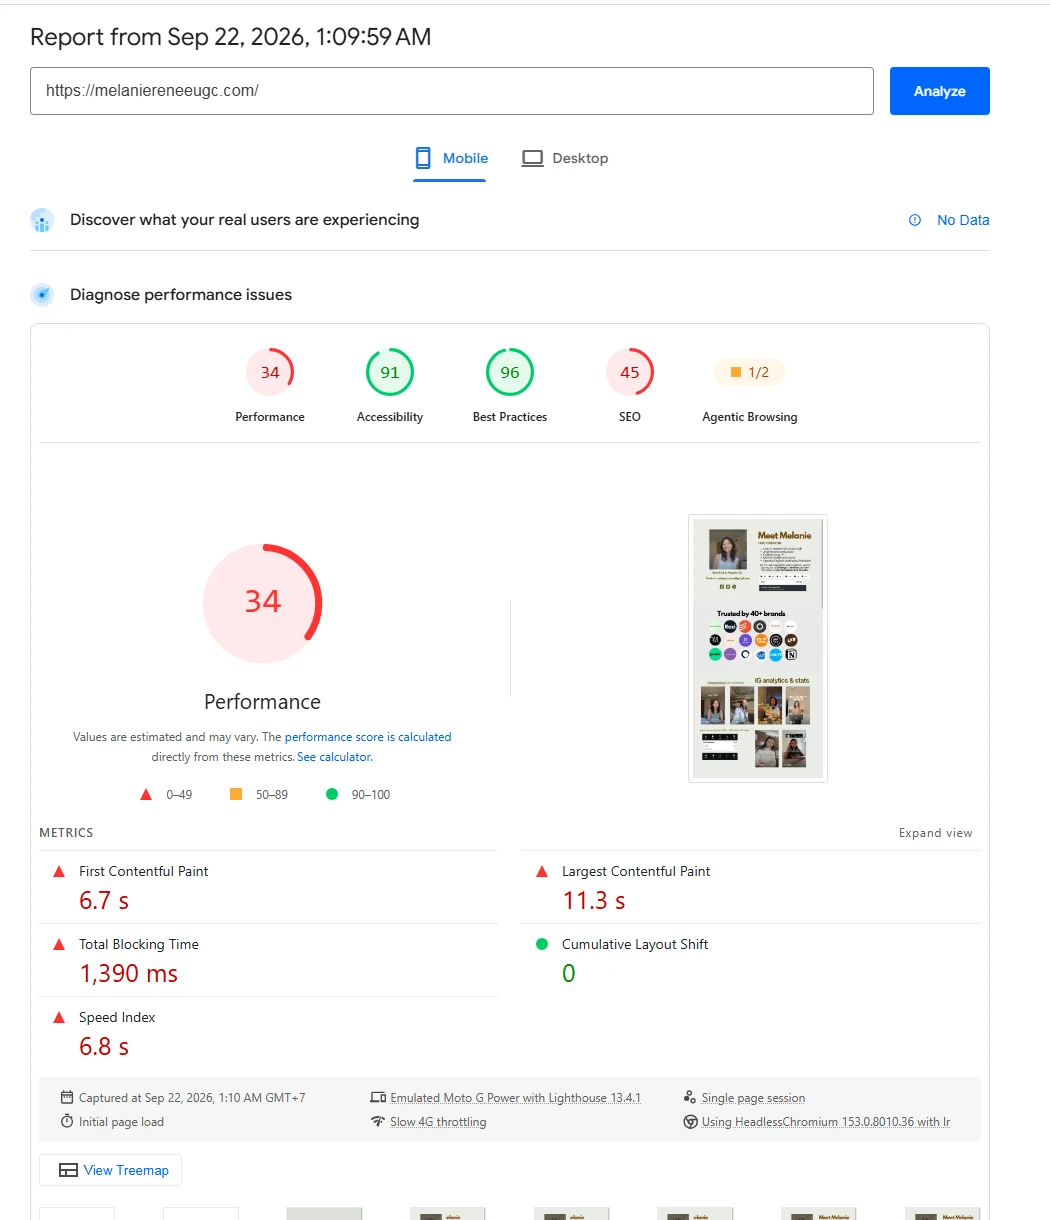Click the Total Blocking Time label

coord(139,944)
